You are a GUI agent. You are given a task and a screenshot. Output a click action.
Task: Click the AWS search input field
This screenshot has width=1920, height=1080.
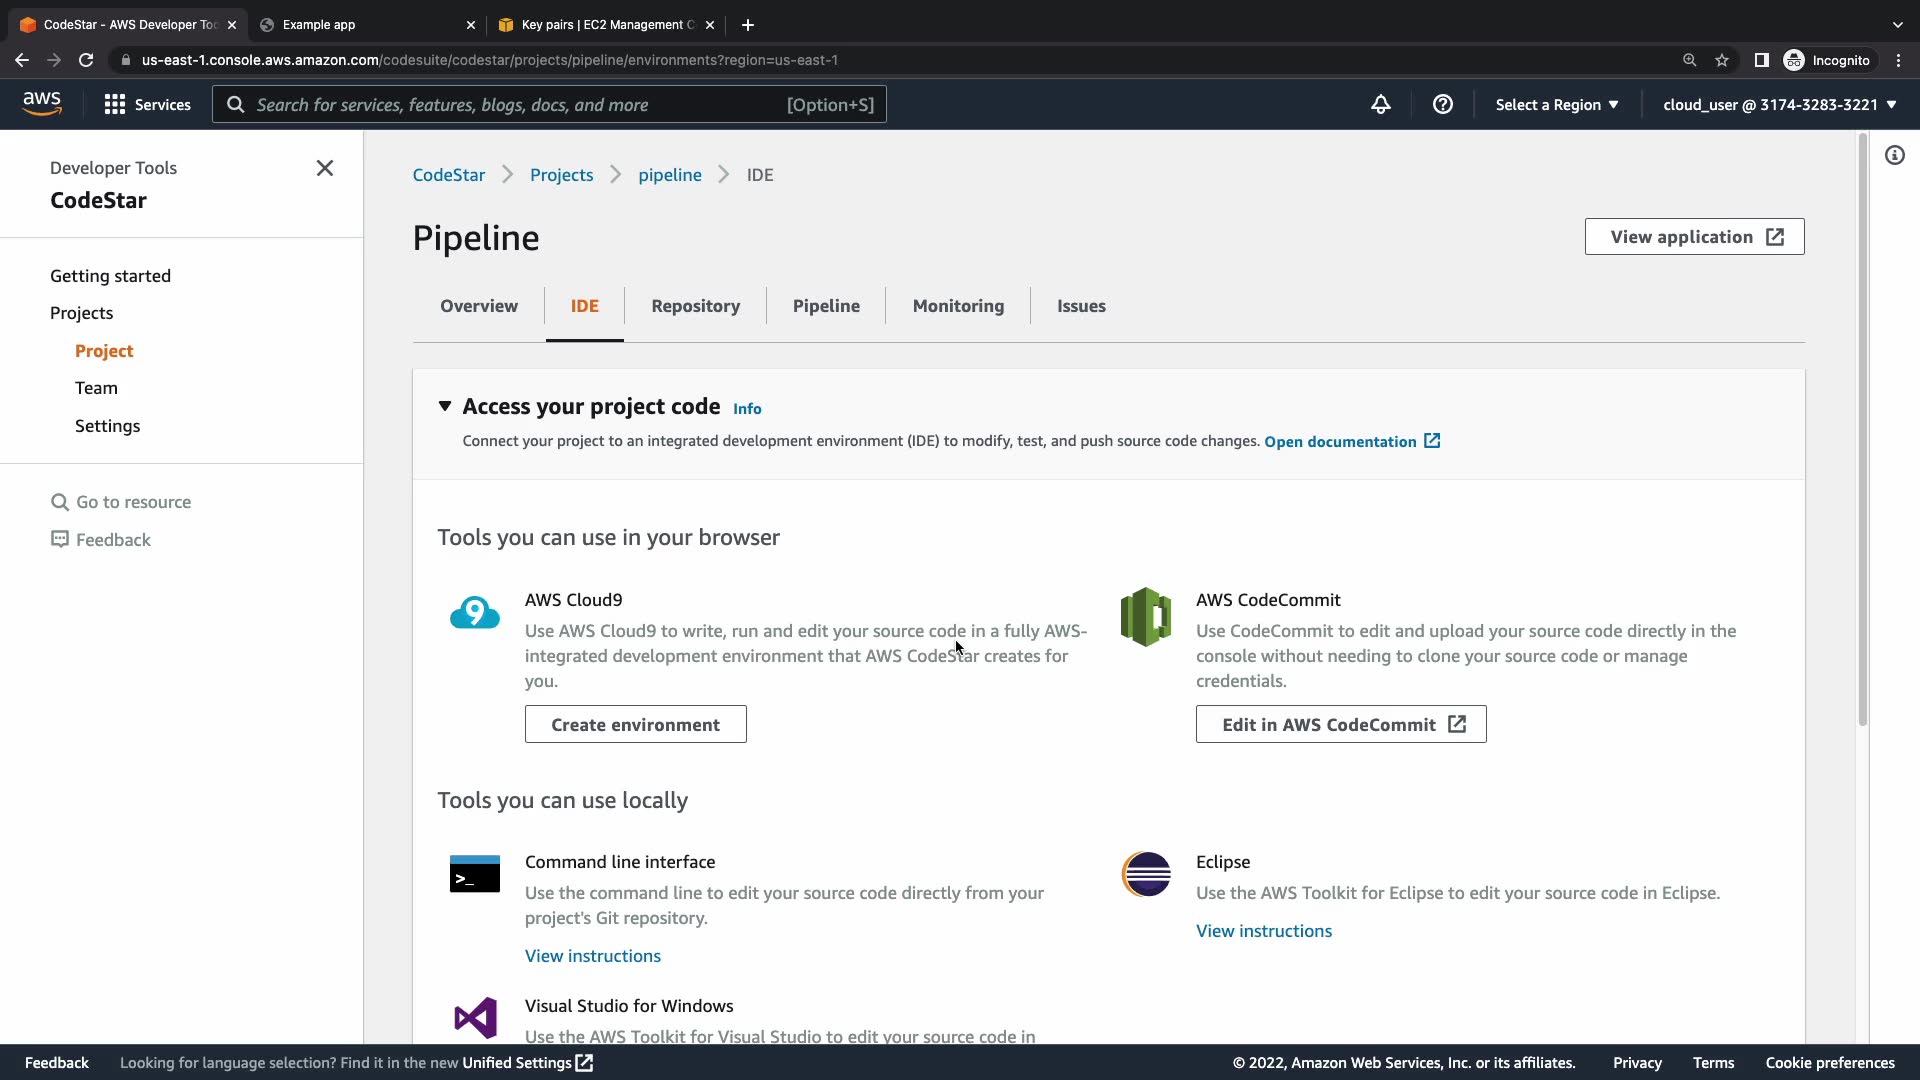click(548, 104)
